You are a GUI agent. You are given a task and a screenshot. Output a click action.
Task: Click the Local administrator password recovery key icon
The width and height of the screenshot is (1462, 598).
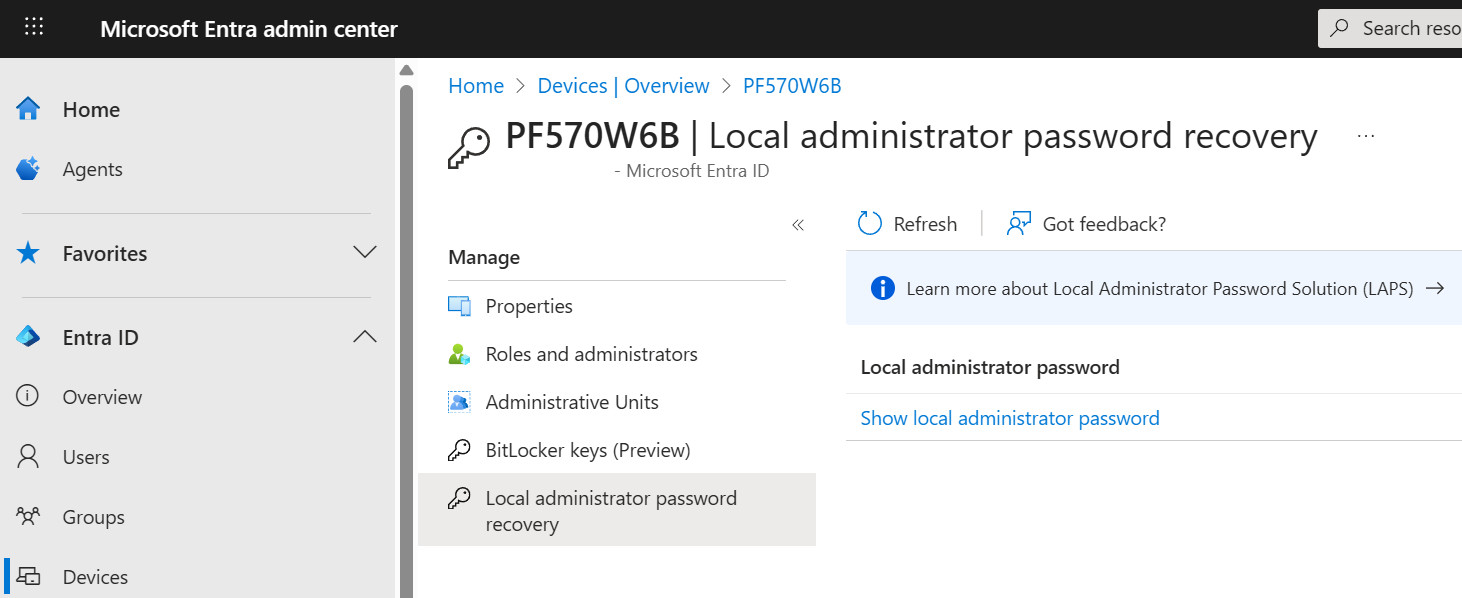(459, 498)
